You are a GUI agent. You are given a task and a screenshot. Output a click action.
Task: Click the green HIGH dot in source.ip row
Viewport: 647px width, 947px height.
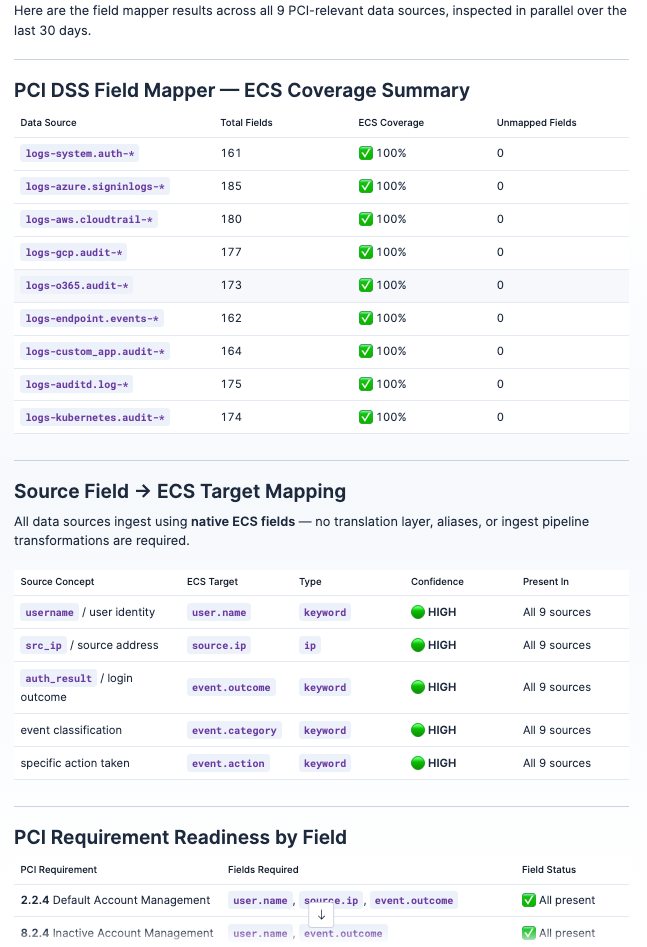(417, 645)
